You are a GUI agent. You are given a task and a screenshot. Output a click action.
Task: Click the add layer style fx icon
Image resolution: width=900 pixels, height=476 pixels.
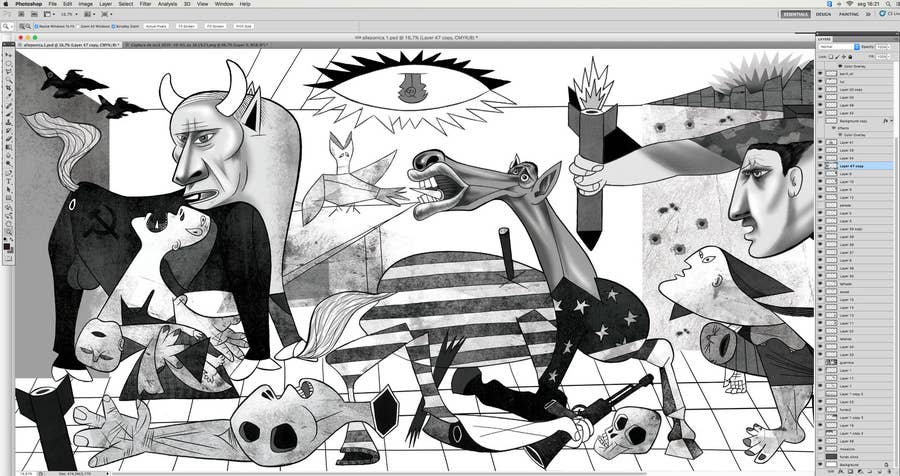pyautogui.click(x=841, y=471)
